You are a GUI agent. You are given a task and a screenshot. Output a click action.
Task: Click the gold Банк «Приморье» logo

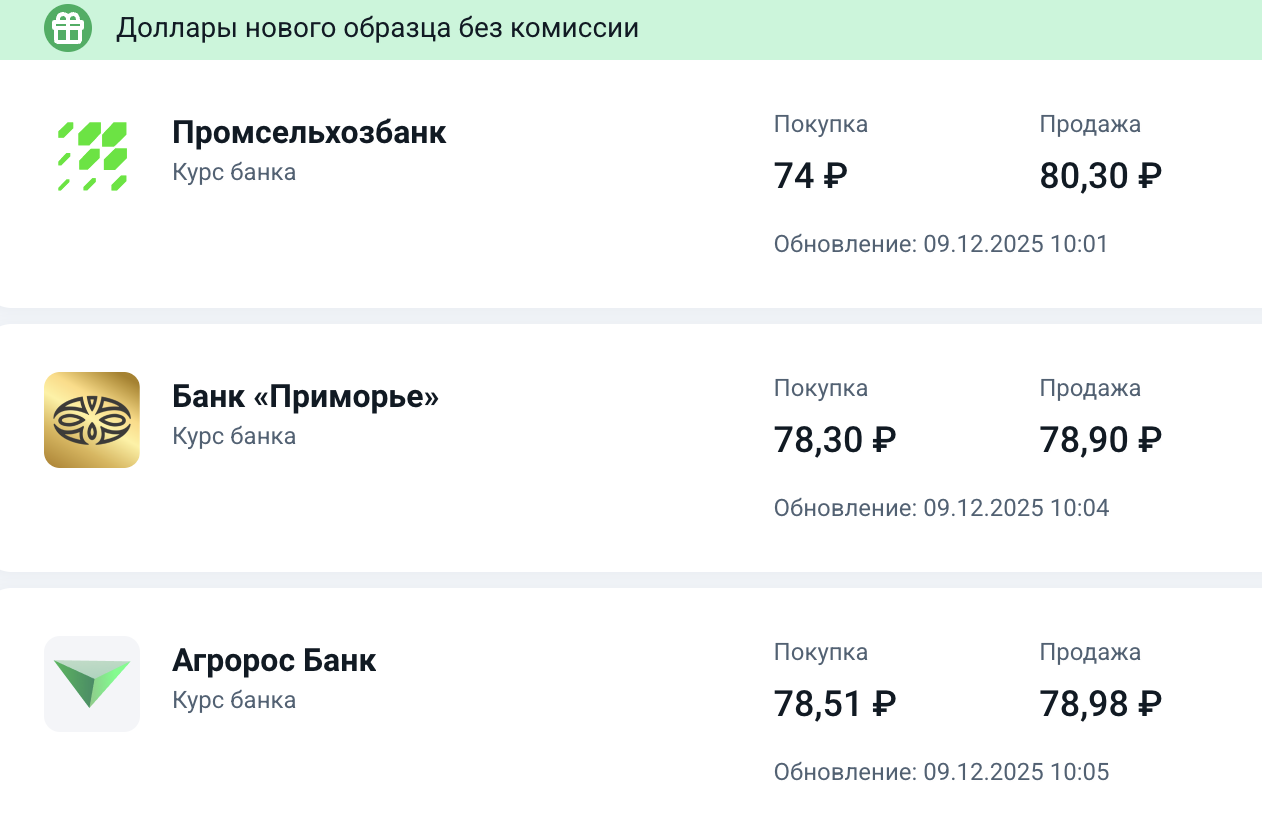(92, 420)
